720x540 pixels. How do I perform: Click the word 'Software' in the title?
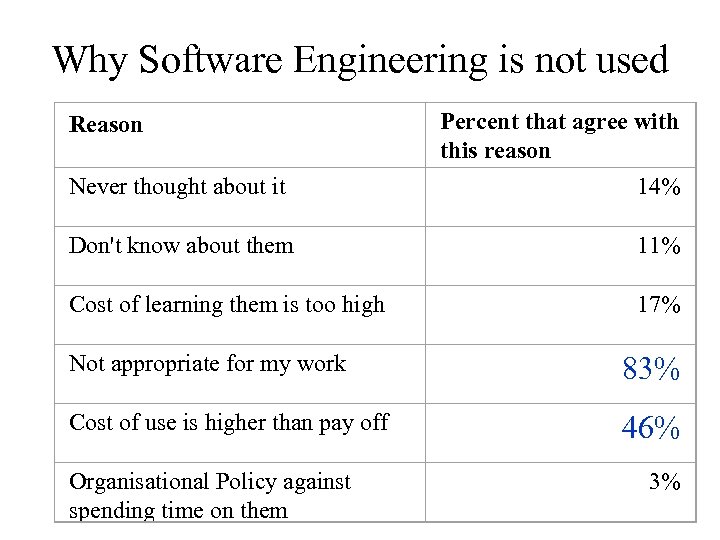212,60
